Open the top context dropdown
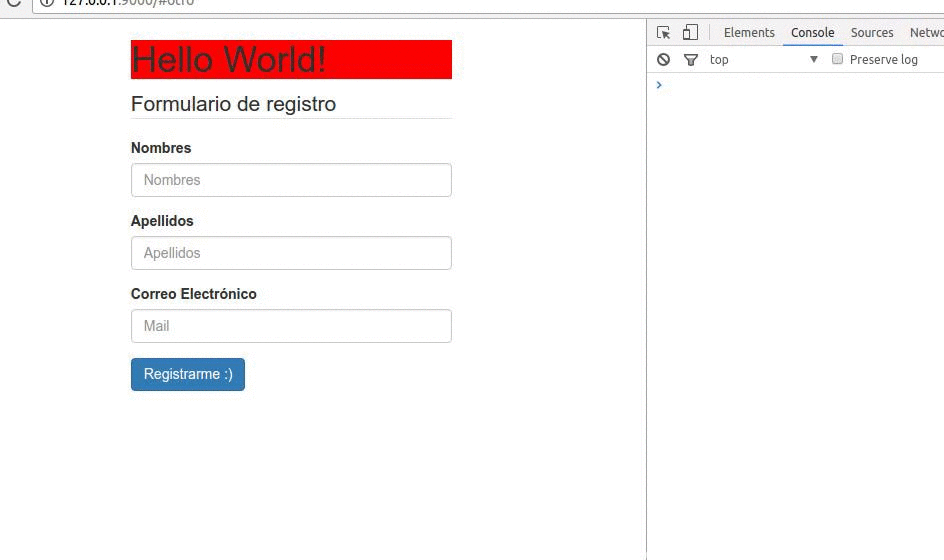Viewport: 944px width, 560px height. coord(763,59)
